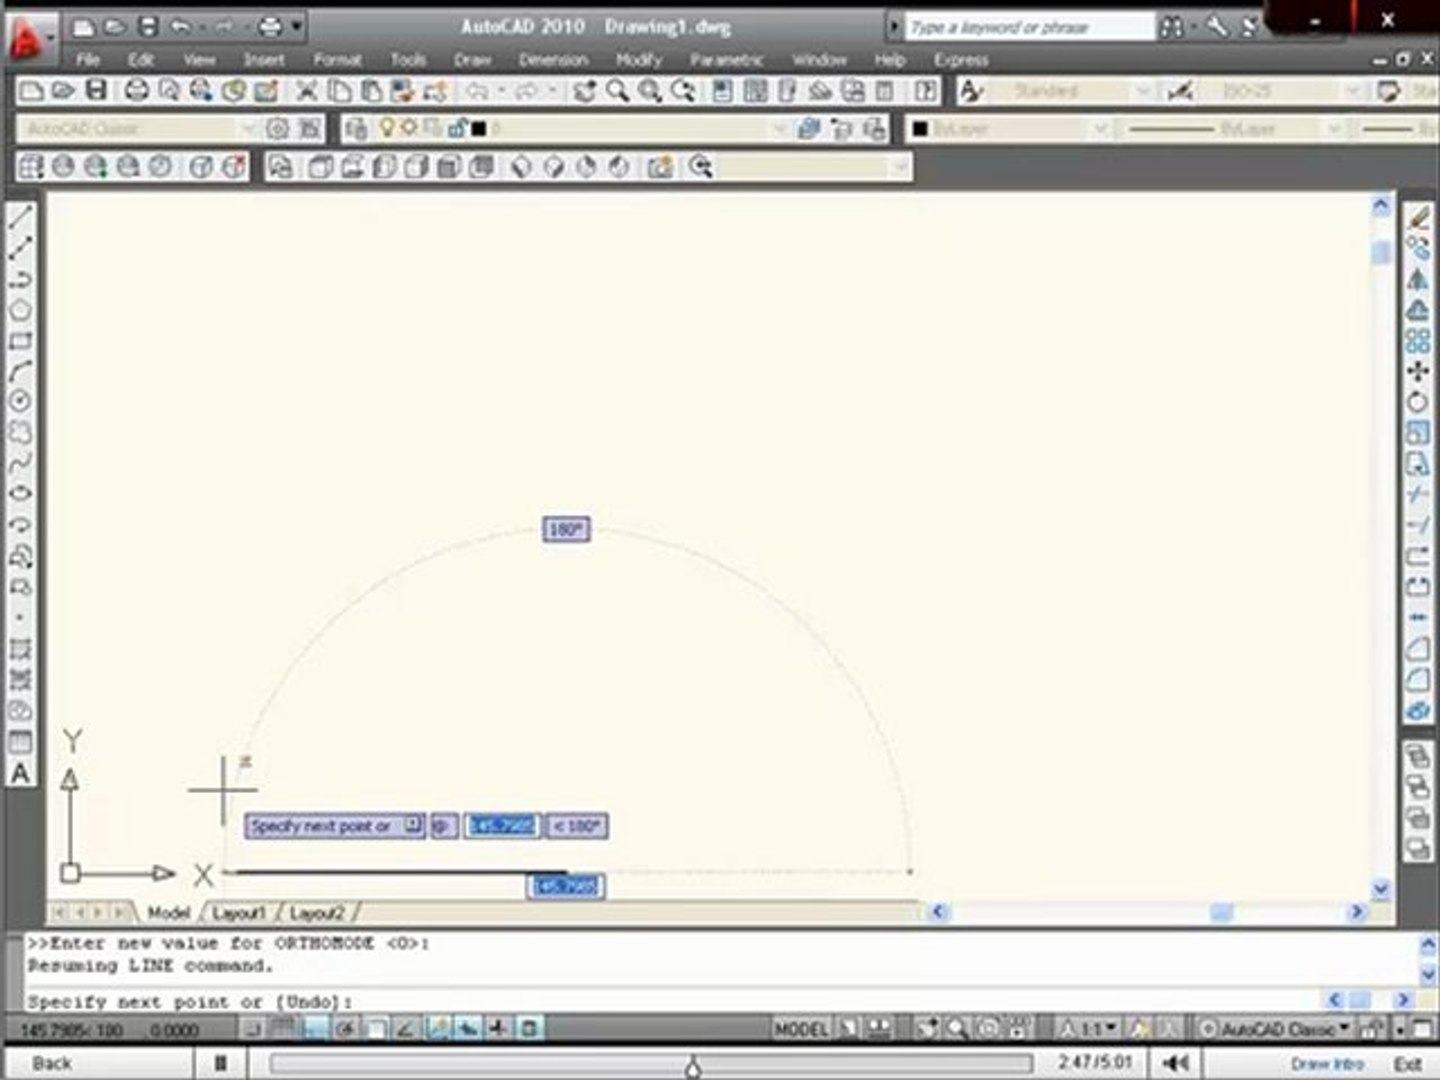Image resolution: width=1440 pixels, height=1080 pixels.
Task: Toggle Snap Mode in status bar
Action: [x=254, y=1028]
